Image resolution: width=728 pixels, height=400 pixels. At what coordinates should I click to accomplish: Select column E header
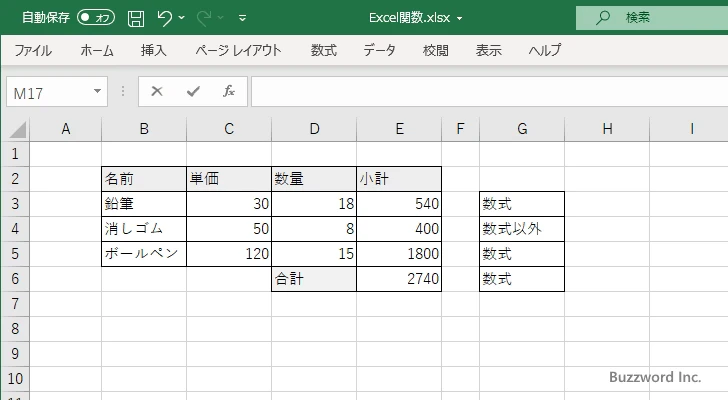399,129
